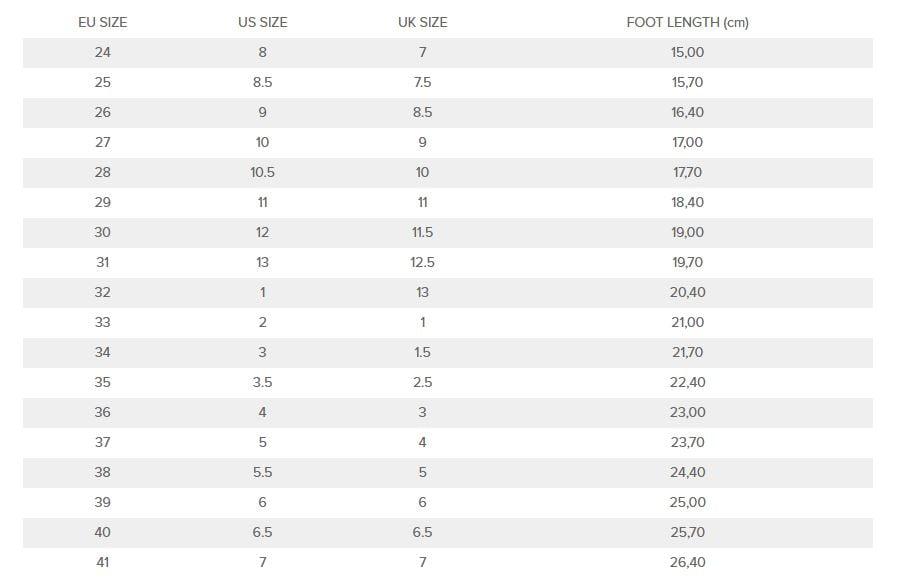The image size is (903, 586).
Task: Click foot length 23,00 value
Action: [688, 412]
